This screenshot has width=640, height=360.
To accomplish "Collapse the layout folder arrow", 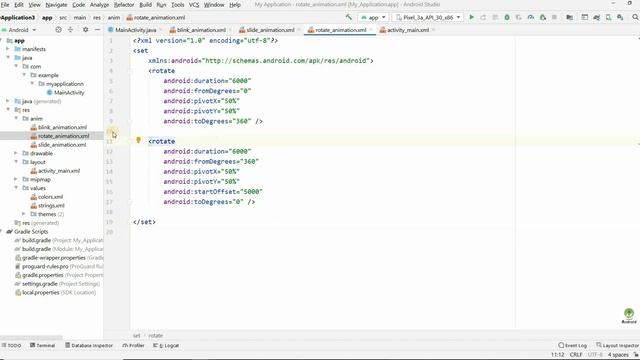I will [x=16, y=162].
